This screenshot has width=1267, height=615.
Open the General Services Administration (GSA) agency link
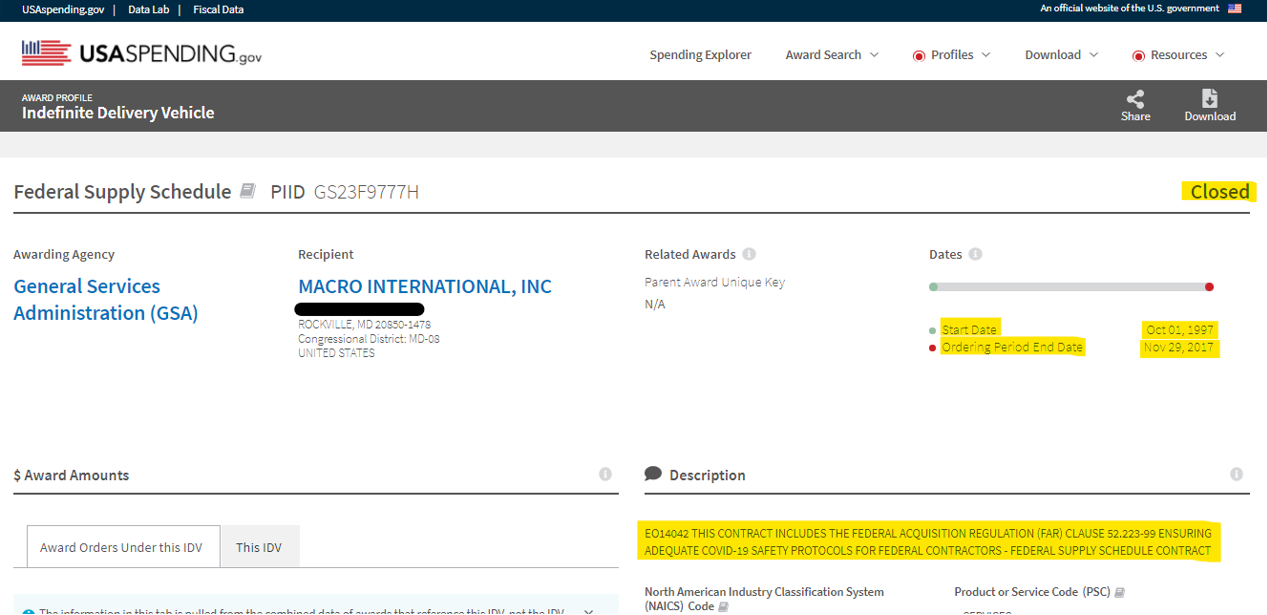point(106,300)
